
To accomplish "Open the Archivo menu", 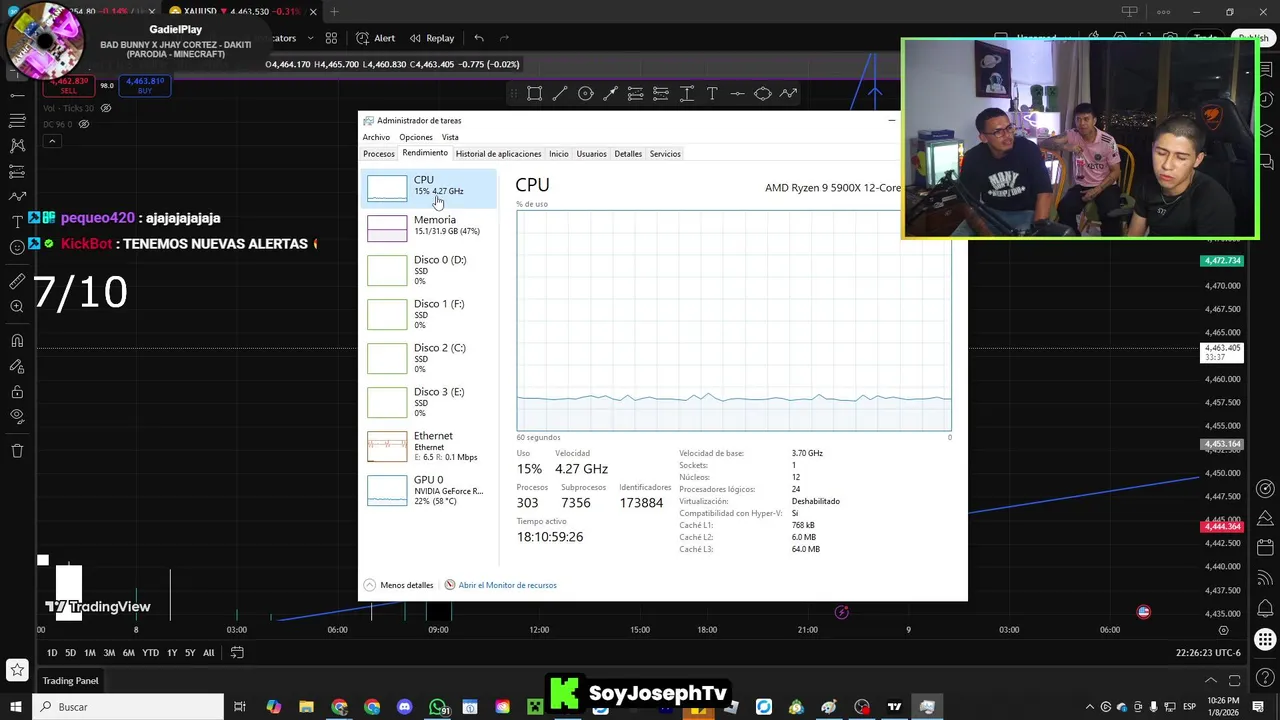I will 376,137.
